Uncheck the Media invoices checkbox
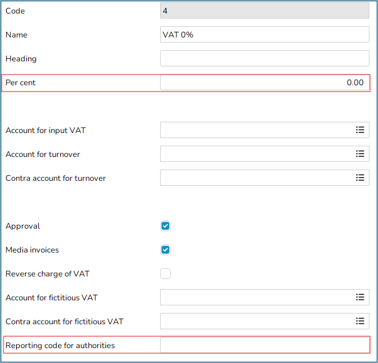The image size is (378, 363). 165,250
